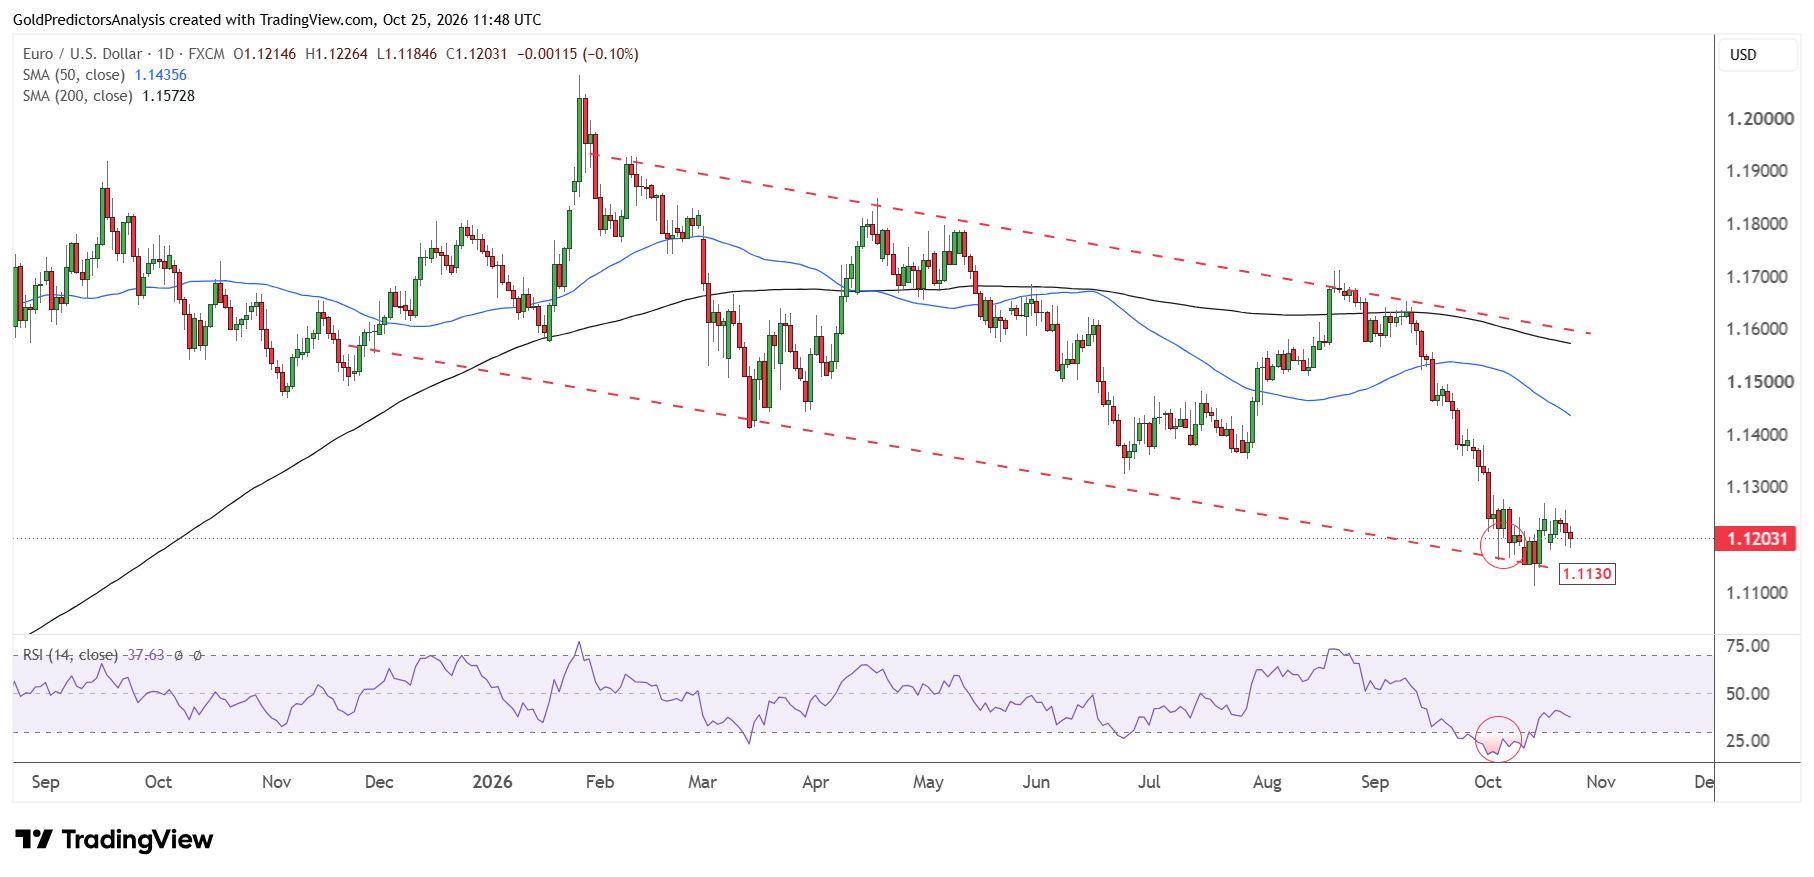Select the SMA (200, close) indicator legend
Viewport: 1814px width, 877px height.
click(x=78, y=96)
